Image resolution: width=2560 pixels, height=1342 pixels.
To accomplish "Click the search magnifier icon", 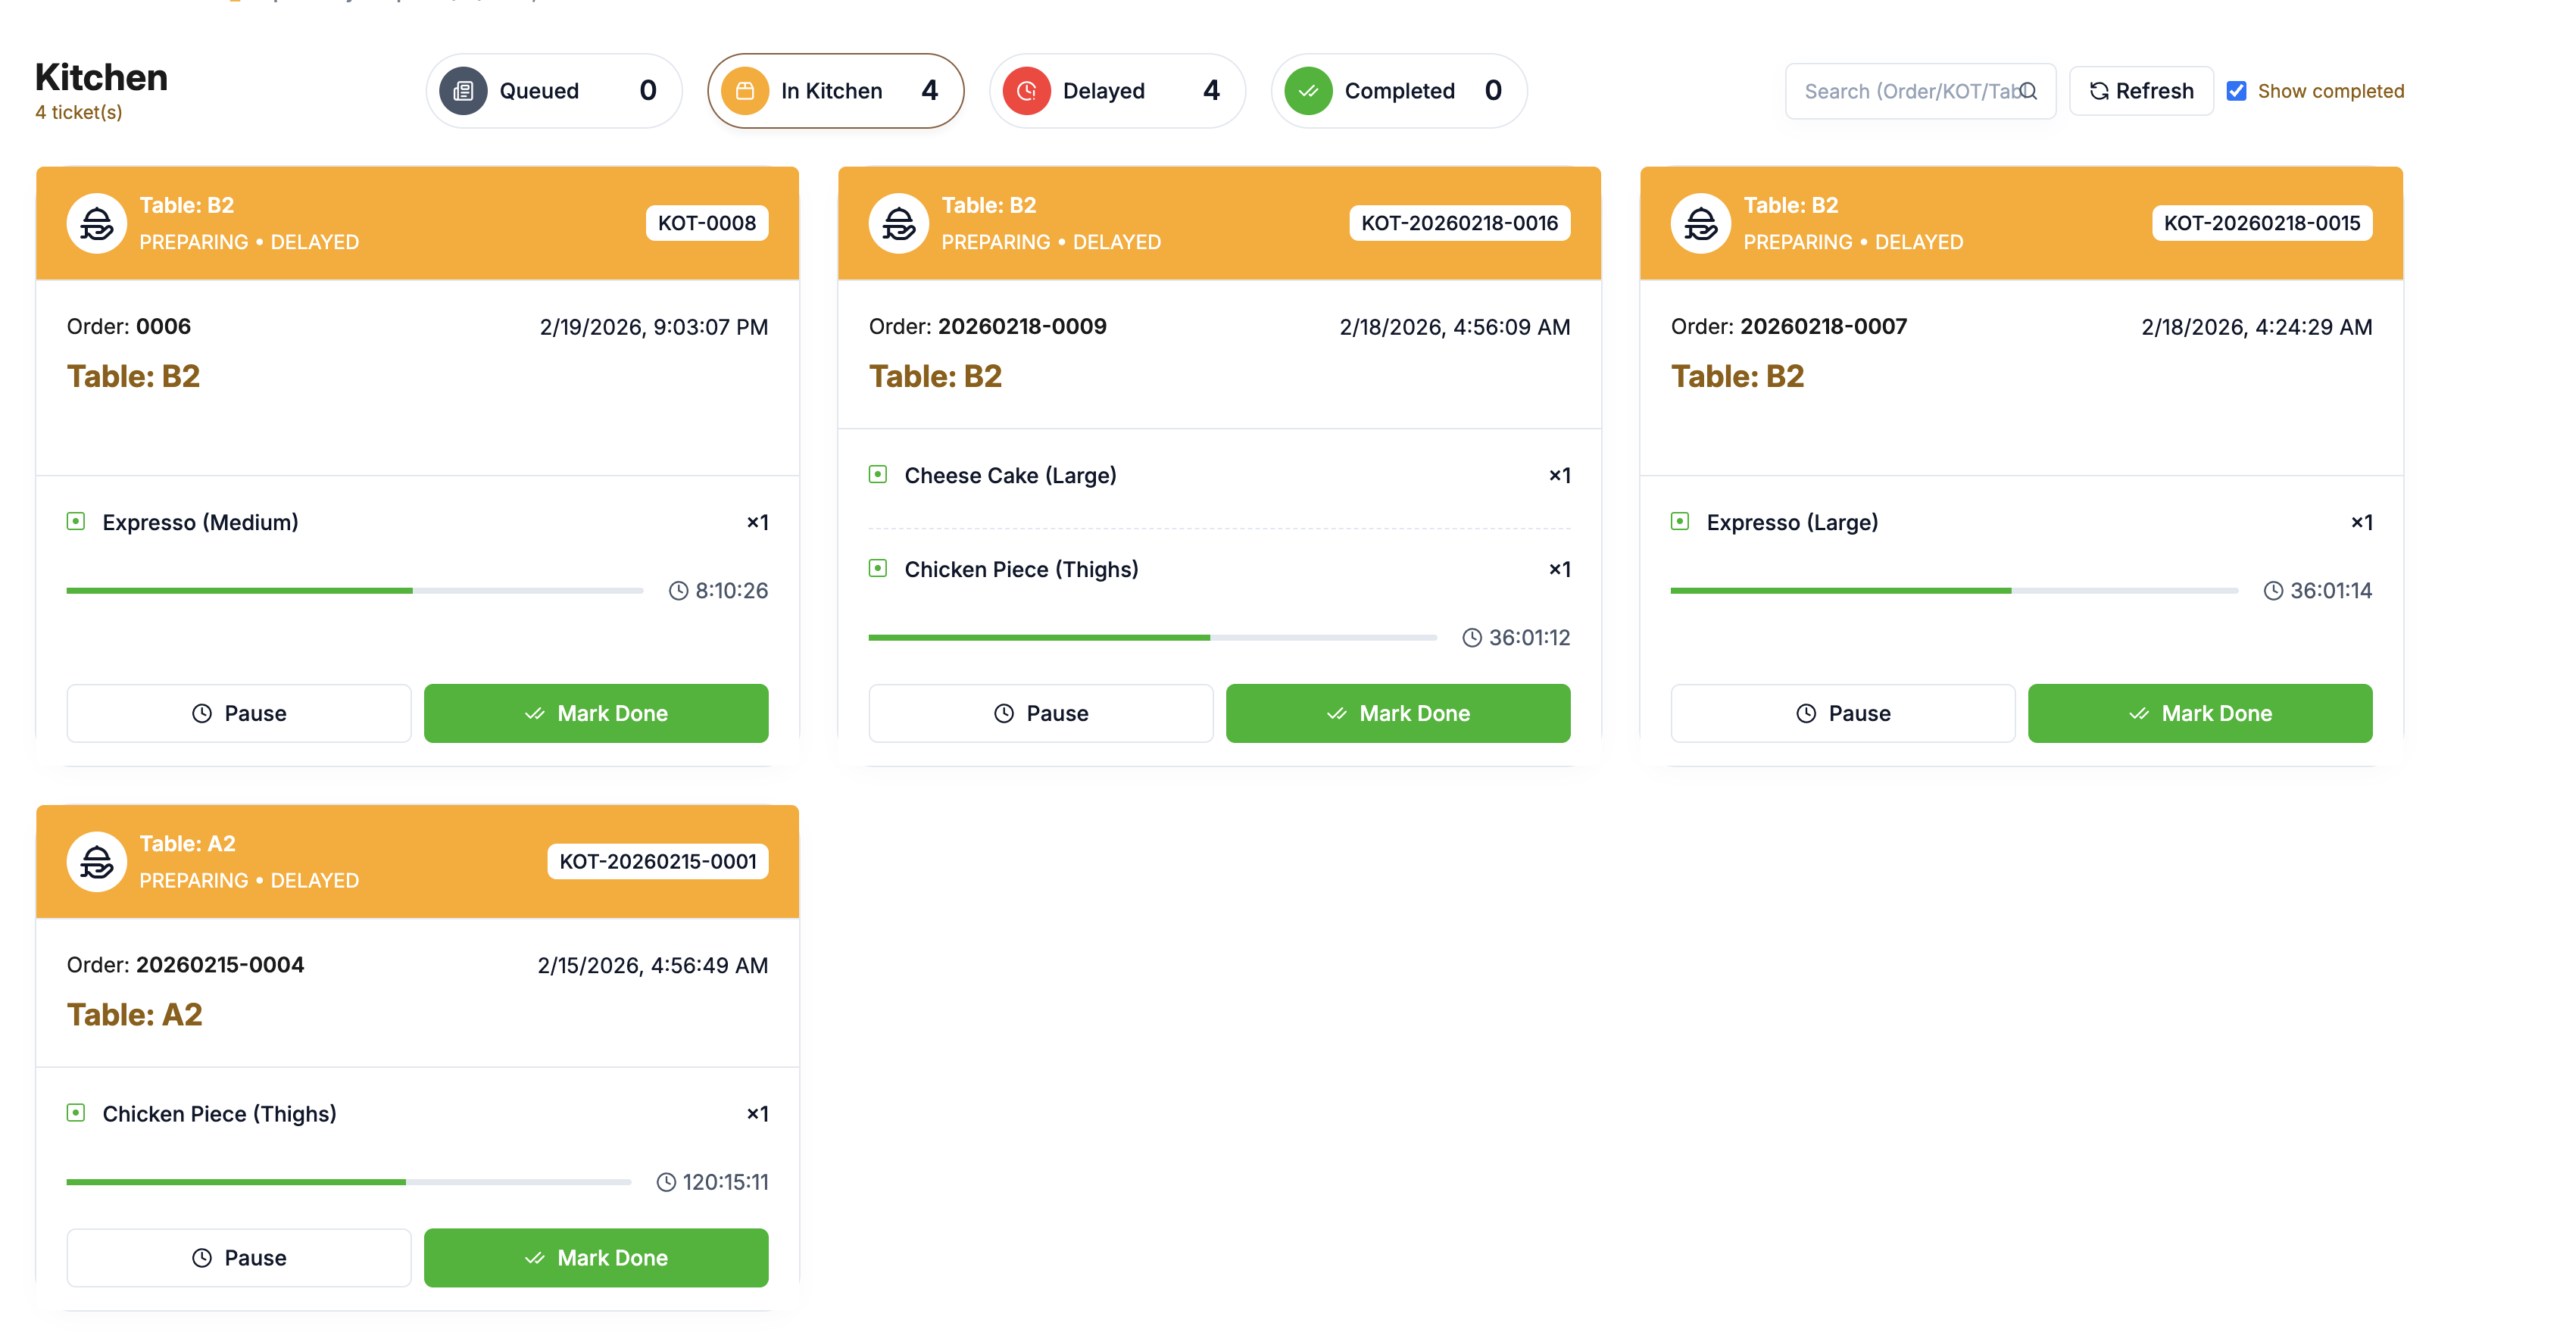I will pyautogui.click(x=2028, y=91).
